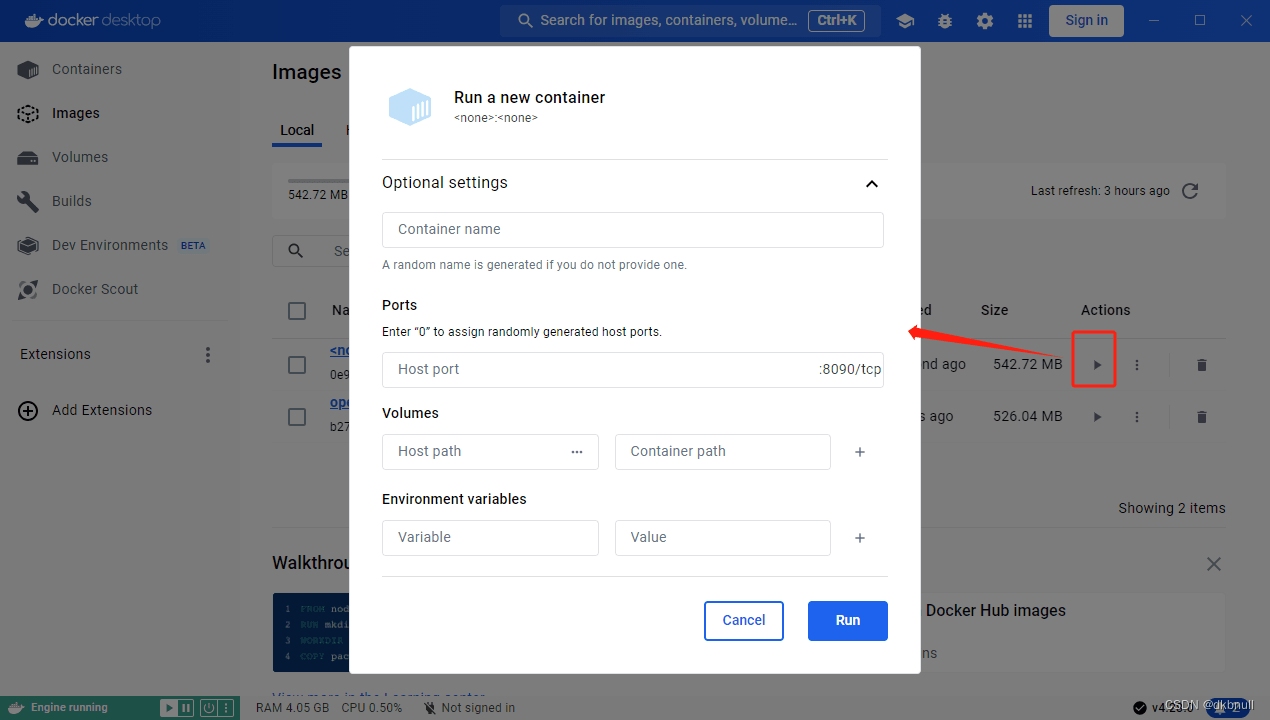The height and width of the screenshot is (720, 1270).
Task: Add another environment variable plus icon
Action: [860, 538]
